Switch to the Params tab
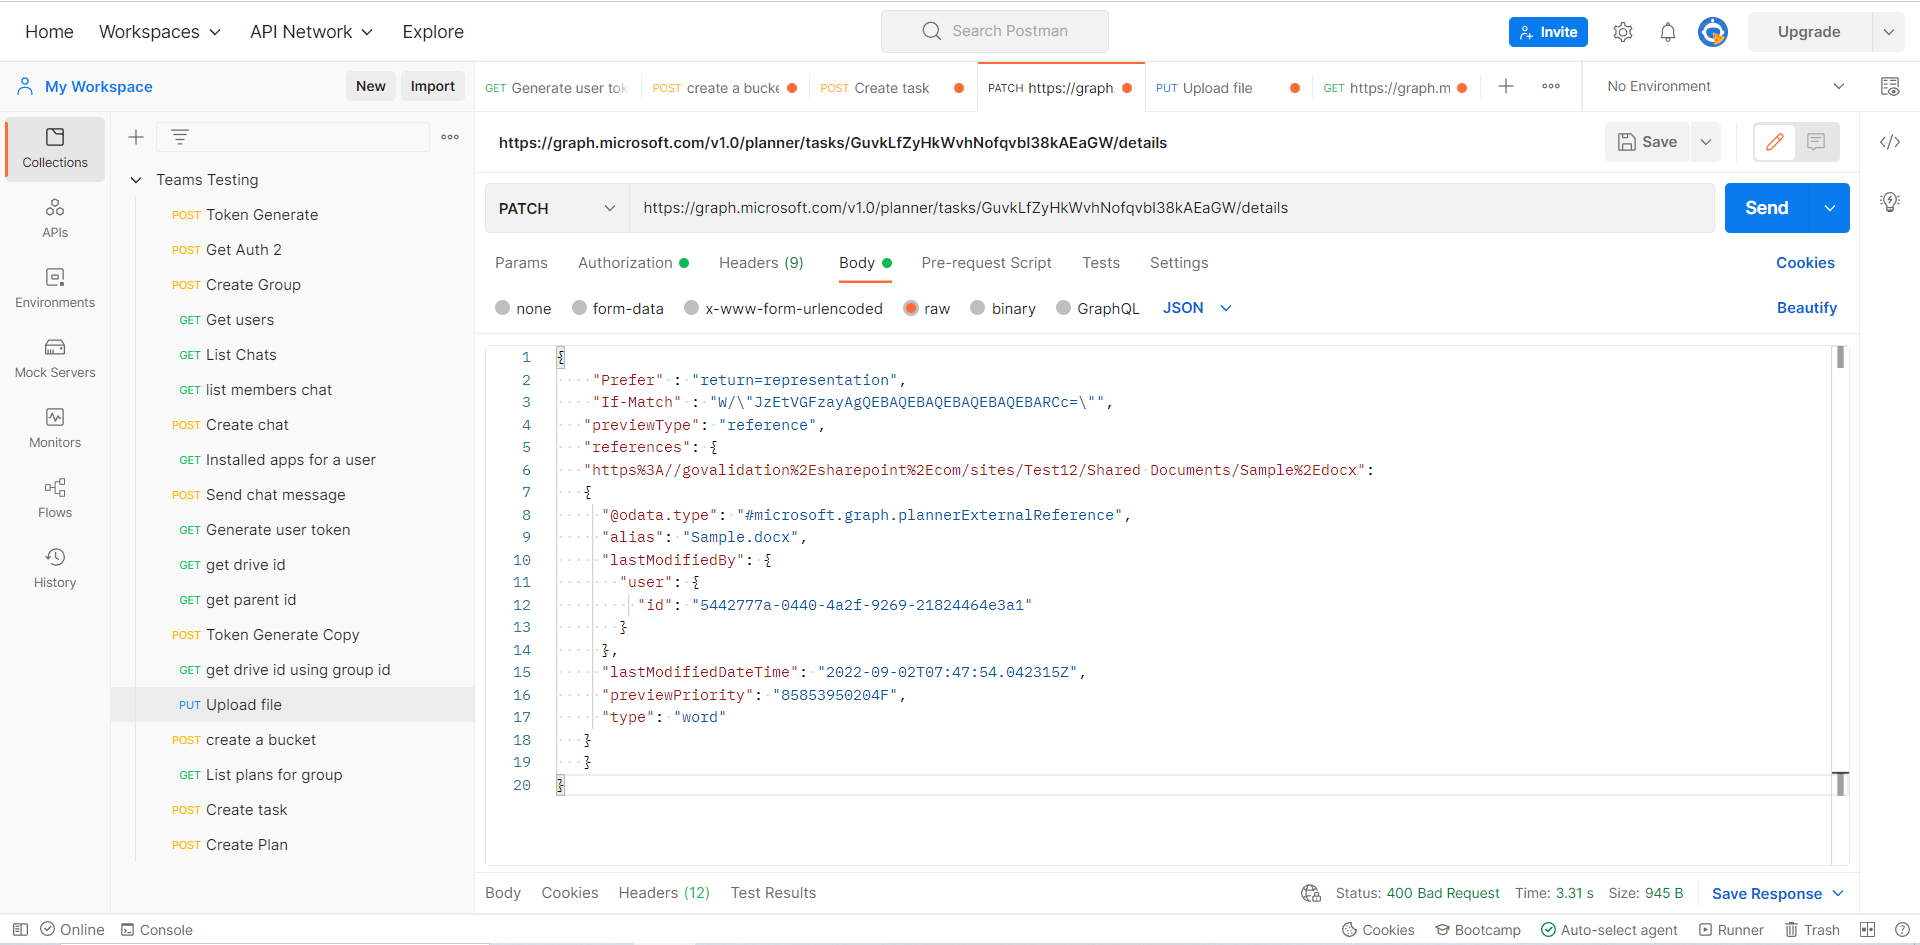 (521, 263)
